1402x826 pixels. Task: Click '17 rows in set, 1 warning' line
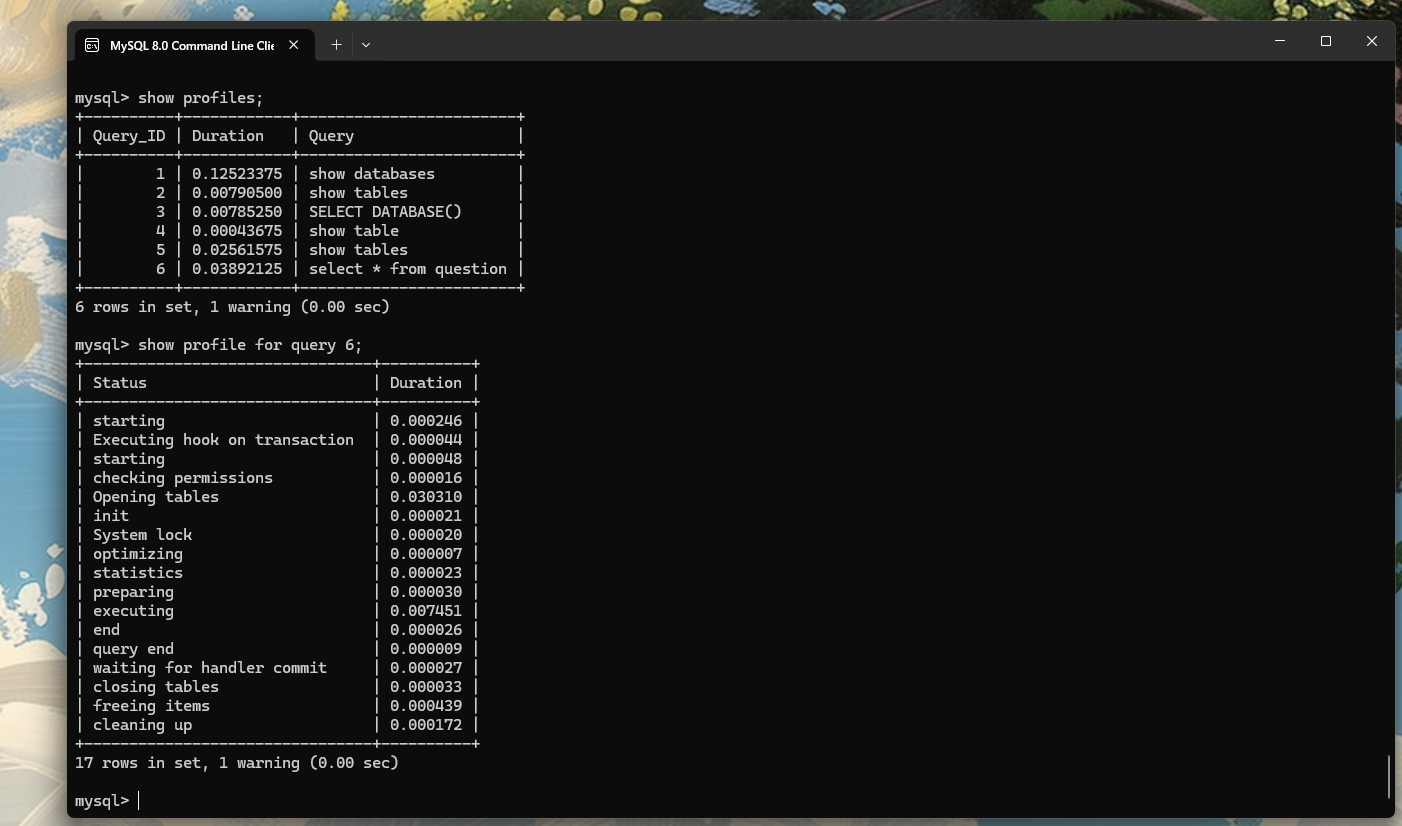pos(237,763)
